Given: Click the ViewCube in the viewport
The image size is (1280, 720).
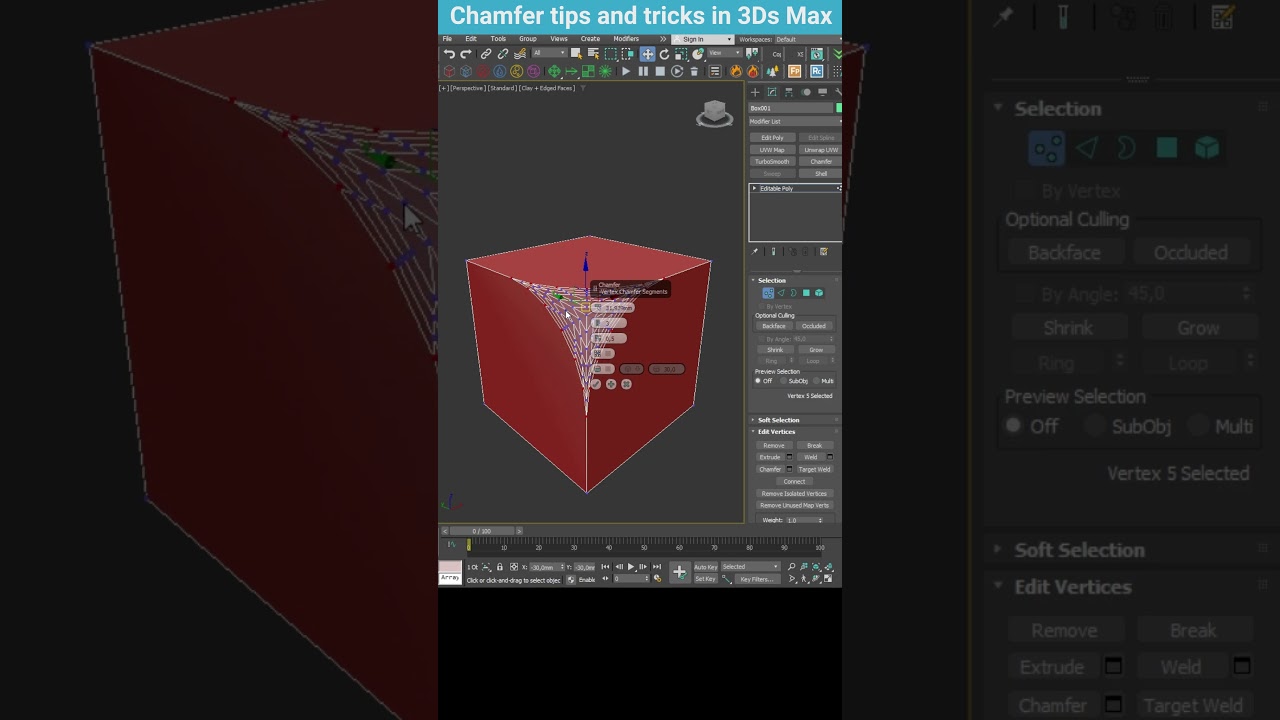Looking at the screenshot, I should point(714,114).
